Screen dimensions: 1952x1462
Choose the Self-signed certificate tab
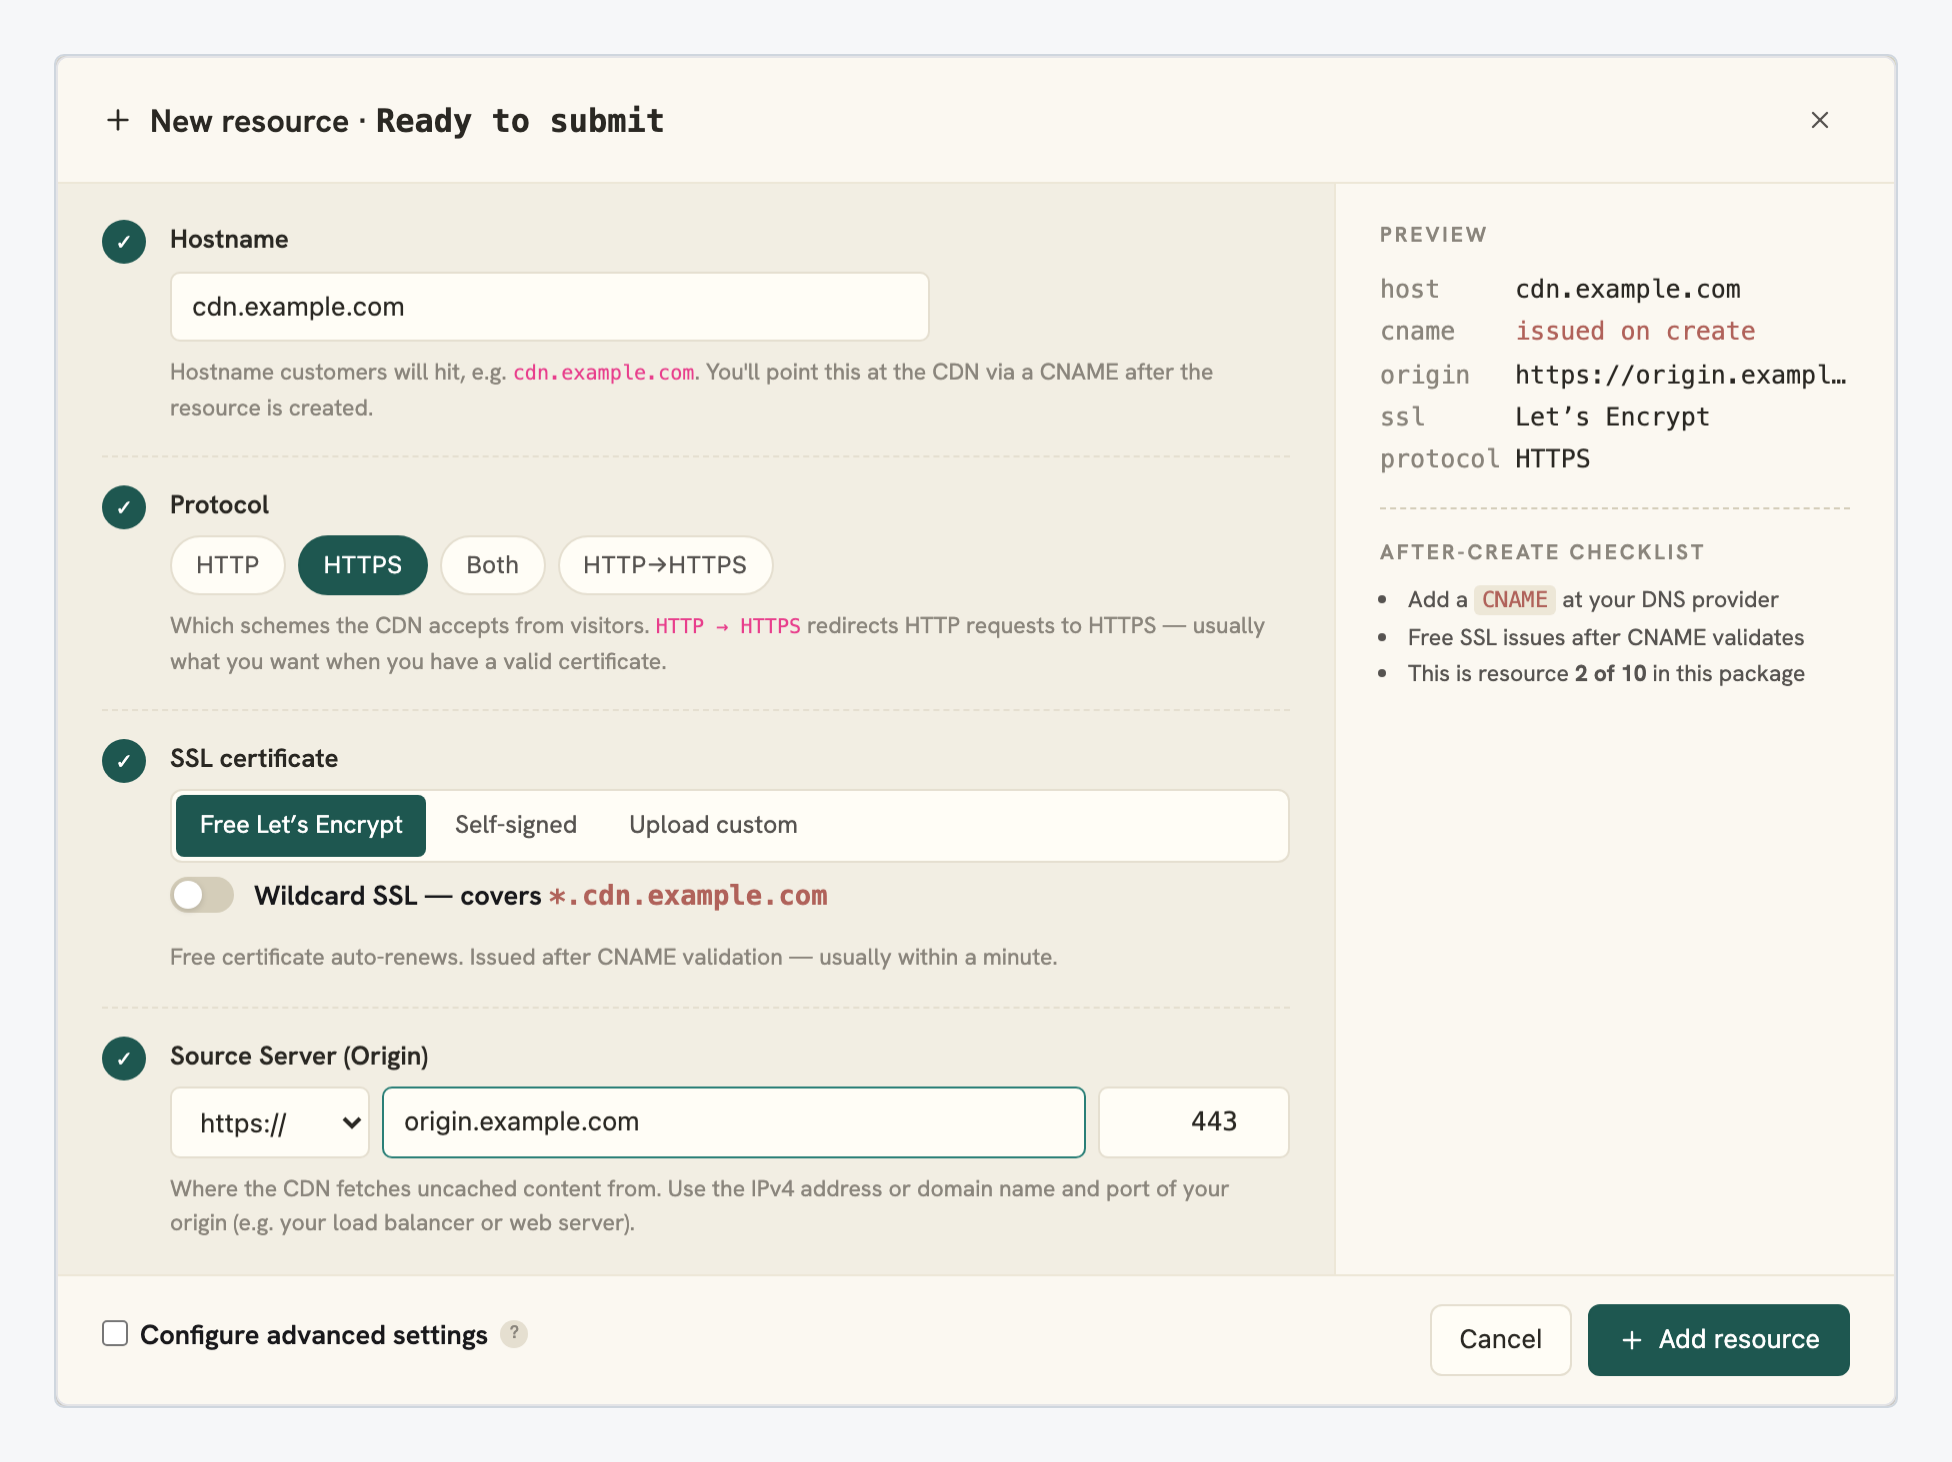516,825
